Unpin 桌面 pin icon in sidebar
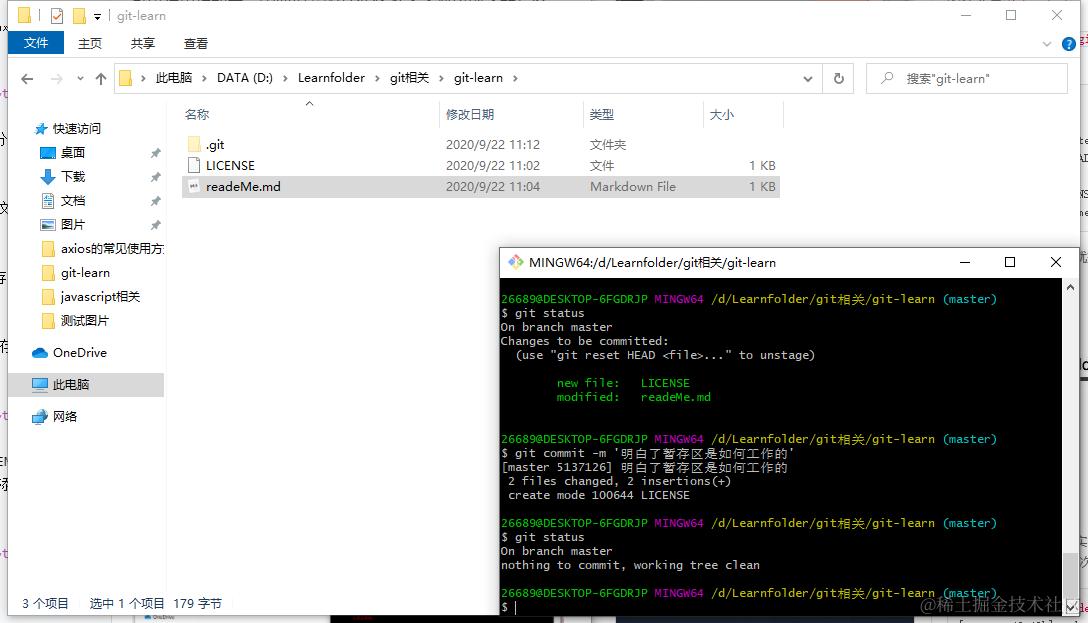The width and height of the screenshot is (1088, 623). tap(155, 153)
